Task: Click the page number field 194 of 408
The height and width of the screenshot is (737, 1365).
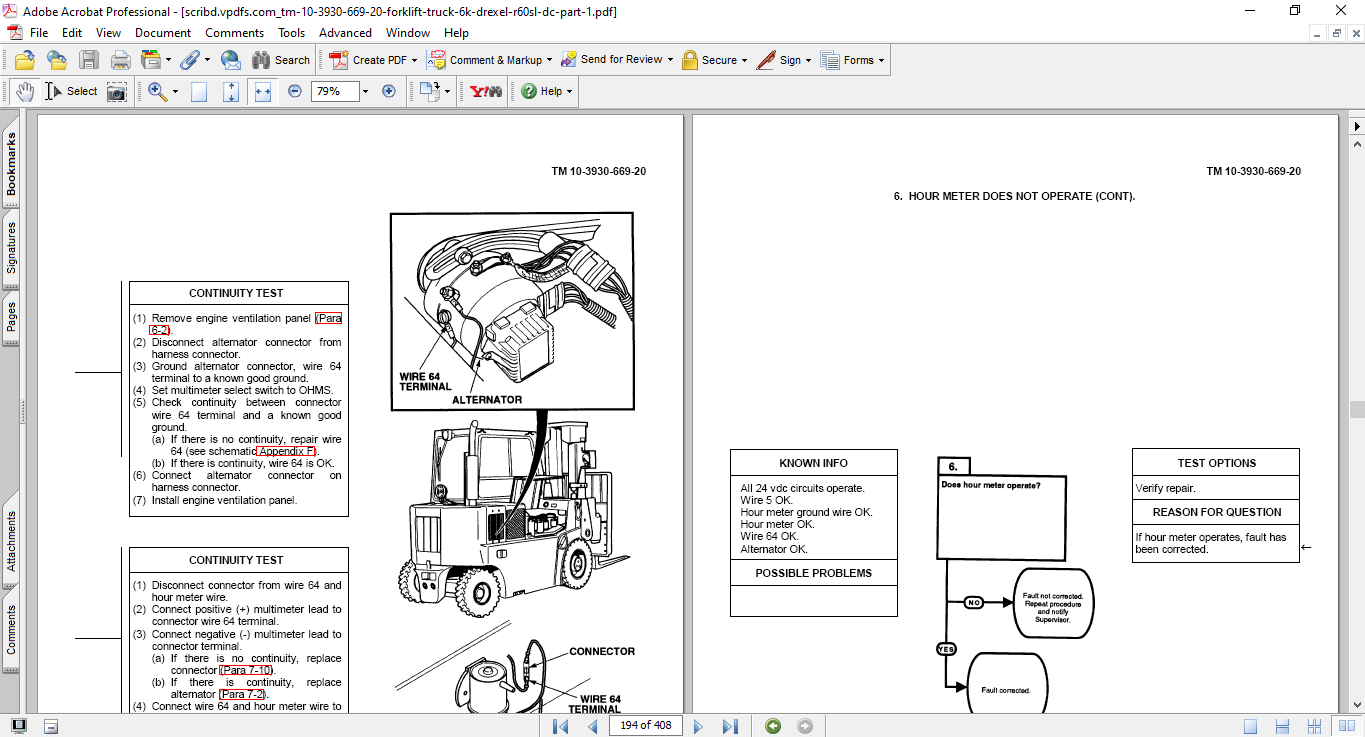Action: click(x=645, y=726)
